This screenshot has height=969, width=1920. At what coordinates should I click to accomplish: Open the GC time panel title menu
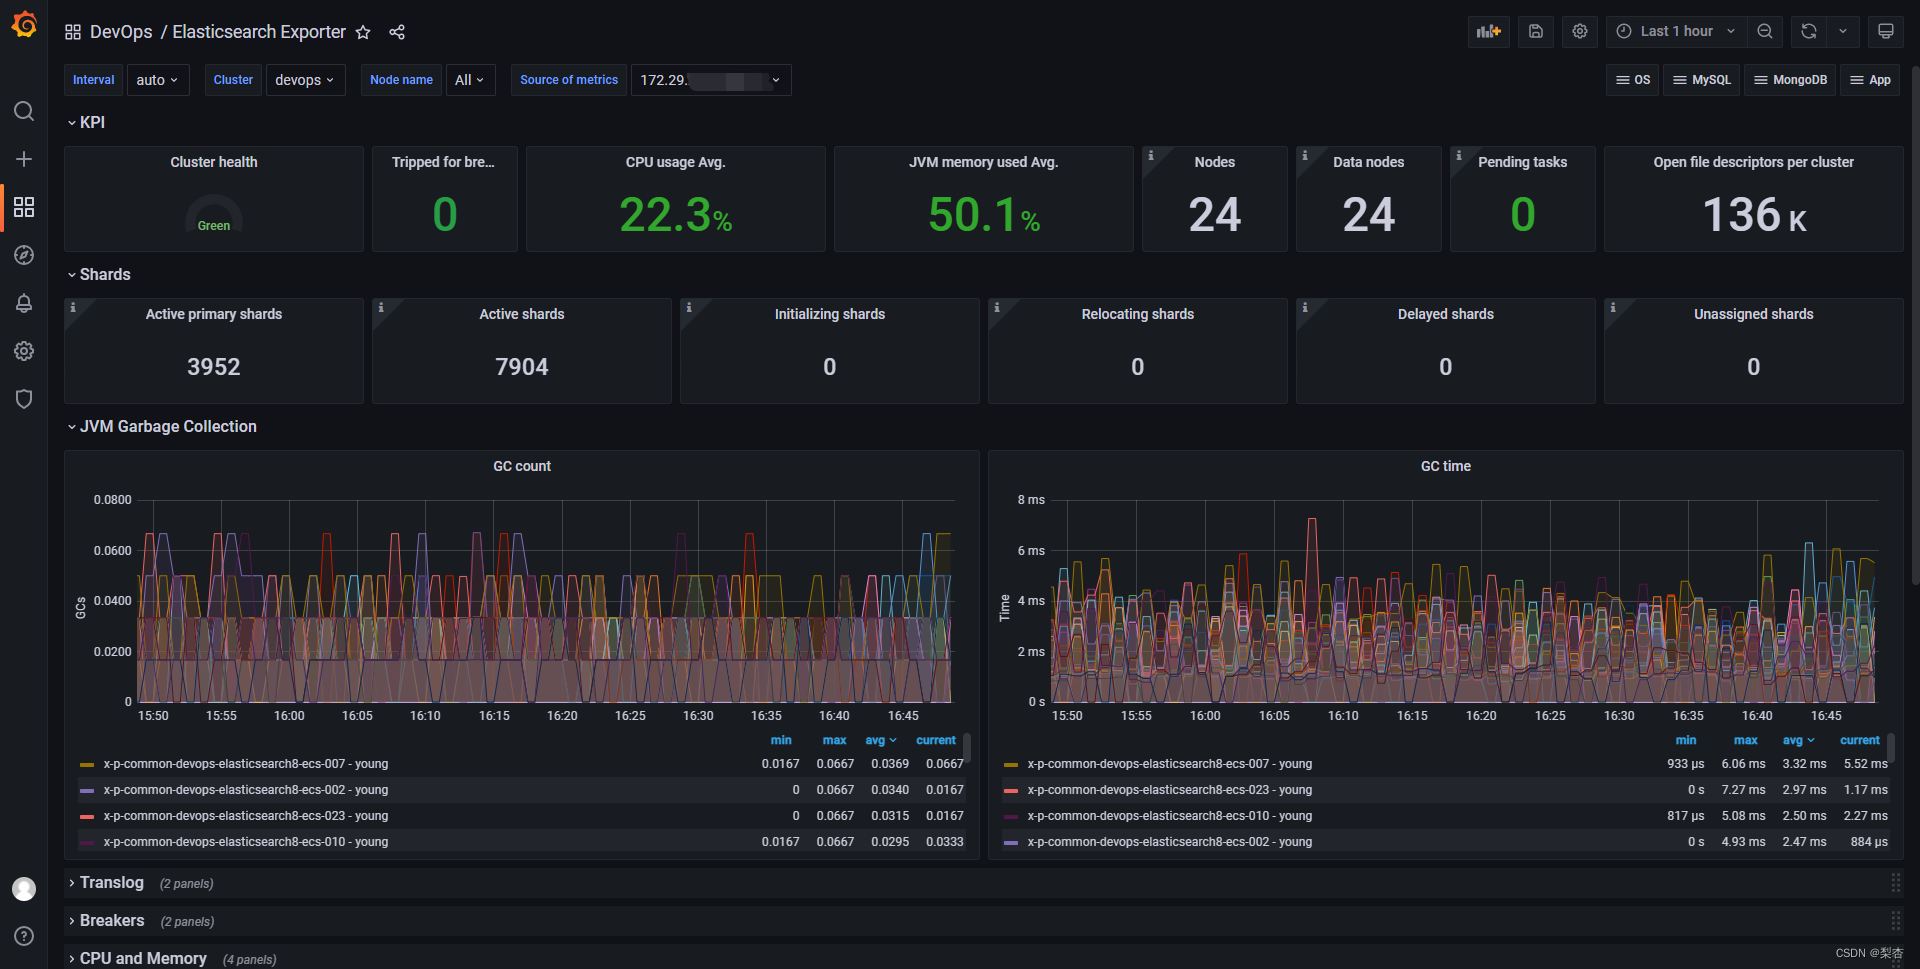(x=1446, y=466)
